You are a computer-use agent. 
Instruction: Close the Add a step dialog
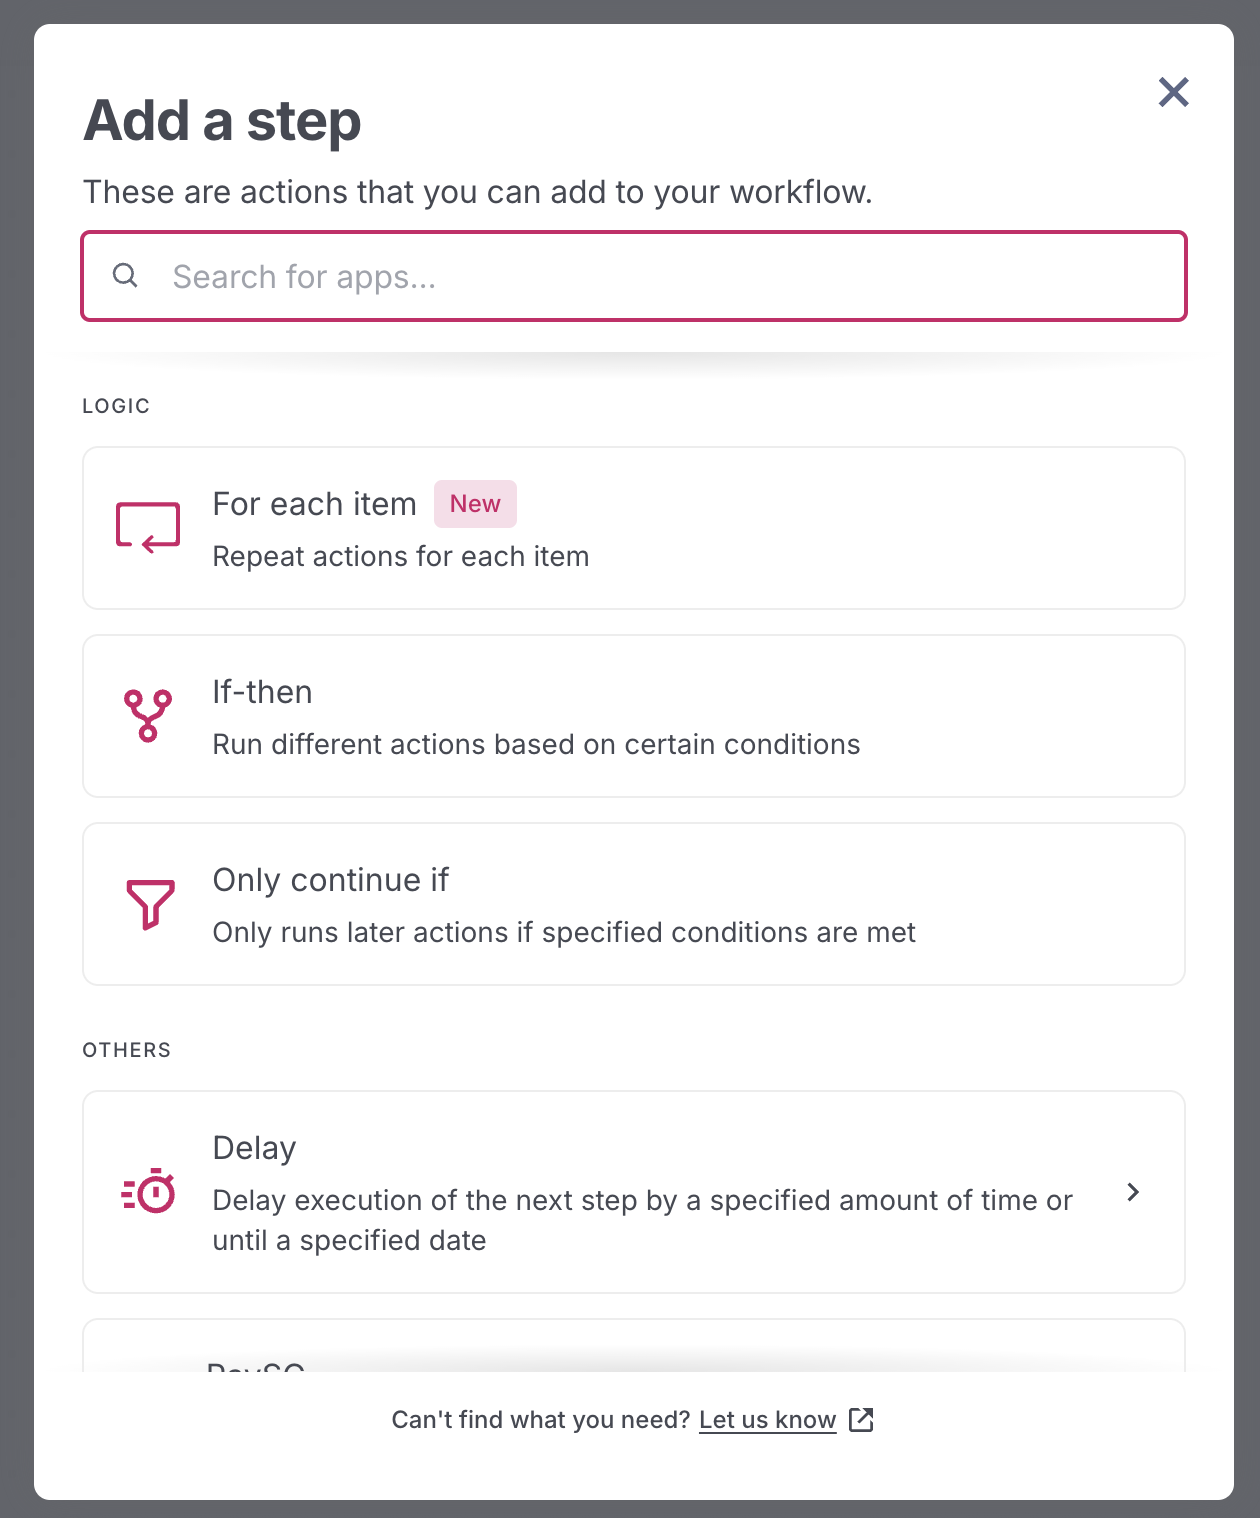point(1173,92)
